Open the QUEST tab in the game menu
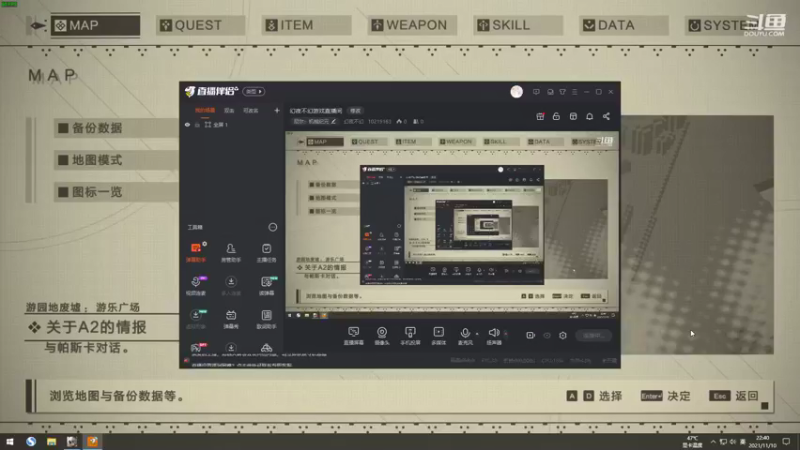Screen dimensions: 800x450 pos(200,25)
